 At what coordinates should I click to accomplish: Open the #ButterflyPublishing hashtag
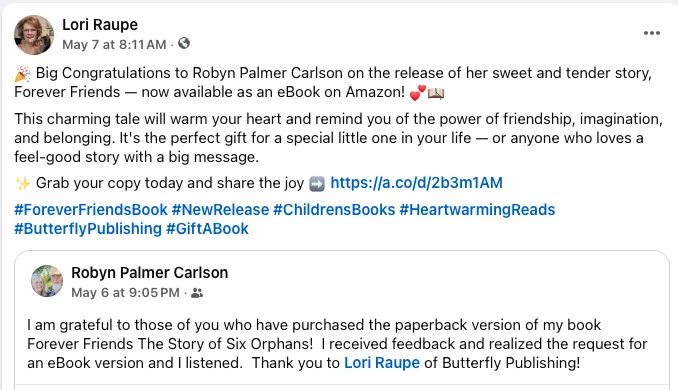[x=88, y=229]
